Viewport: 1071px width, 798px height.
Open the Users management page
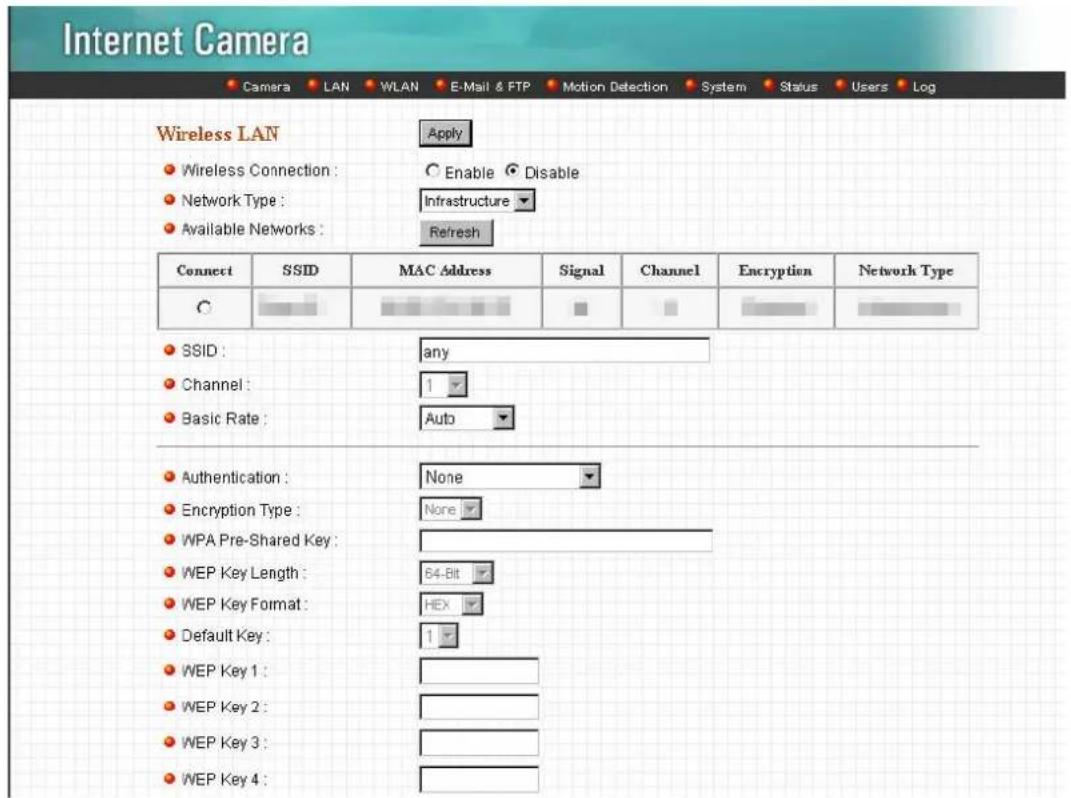[869, 87]
